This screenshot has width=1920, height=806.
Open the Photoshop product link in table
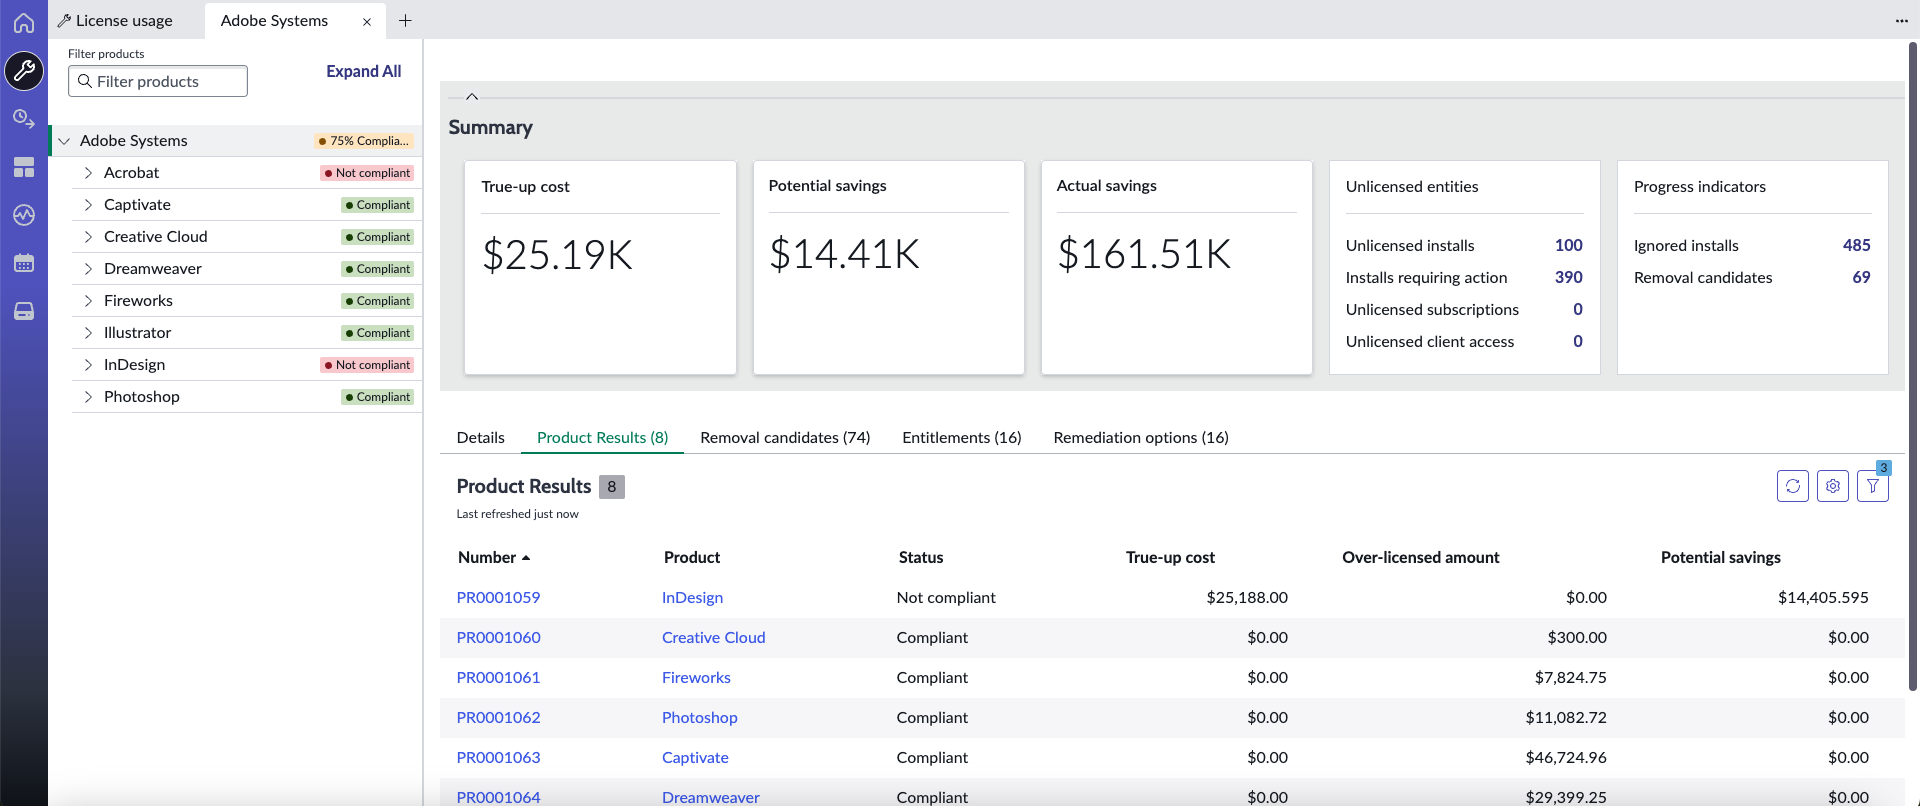[699, 717]
